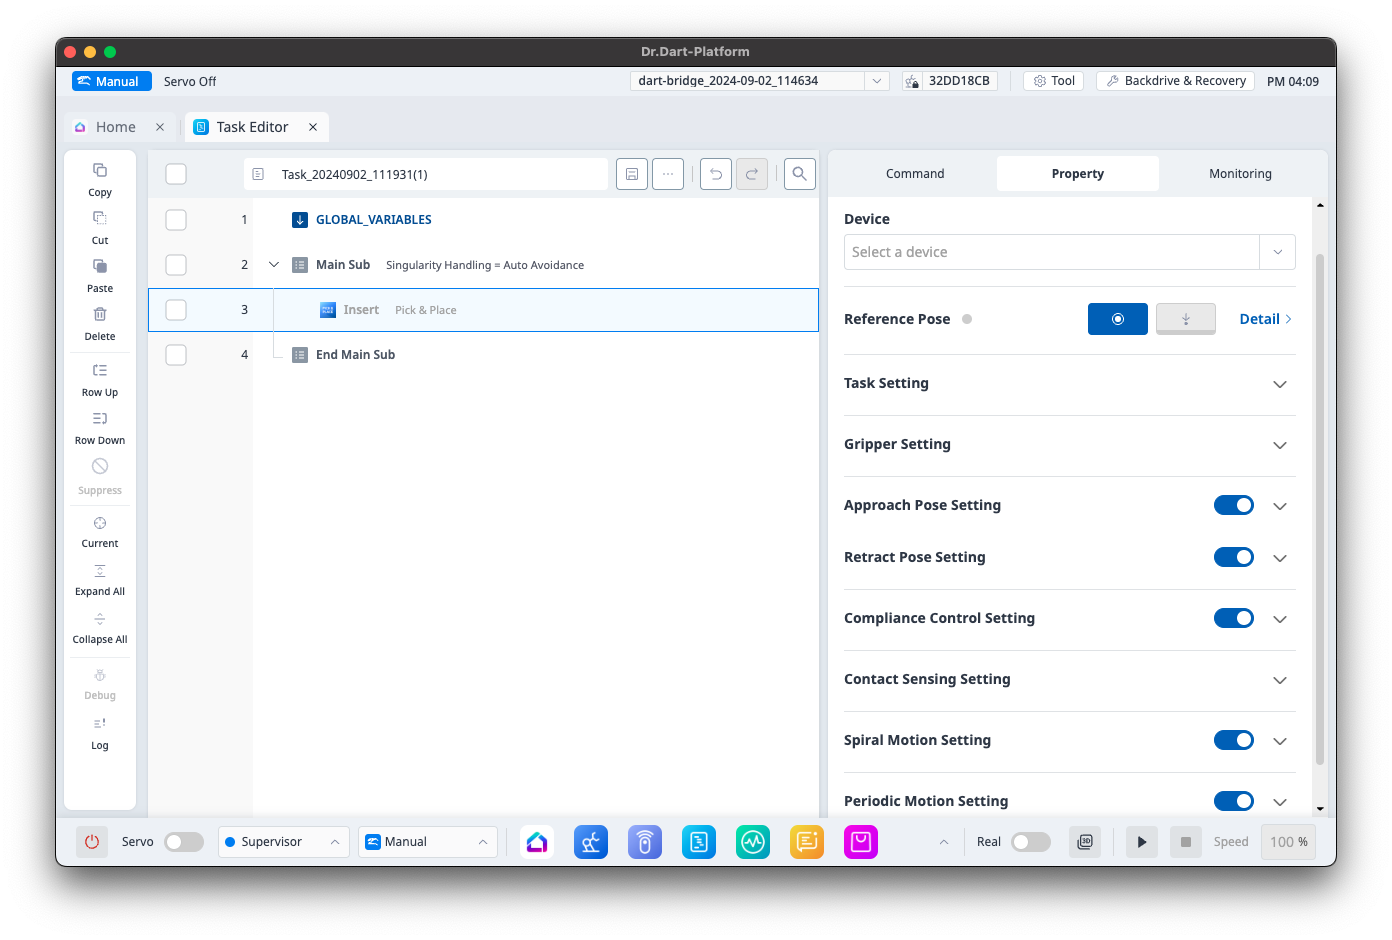Click the Speed 100 % field
This screenshot has height=940, width=1392.
1288,842
